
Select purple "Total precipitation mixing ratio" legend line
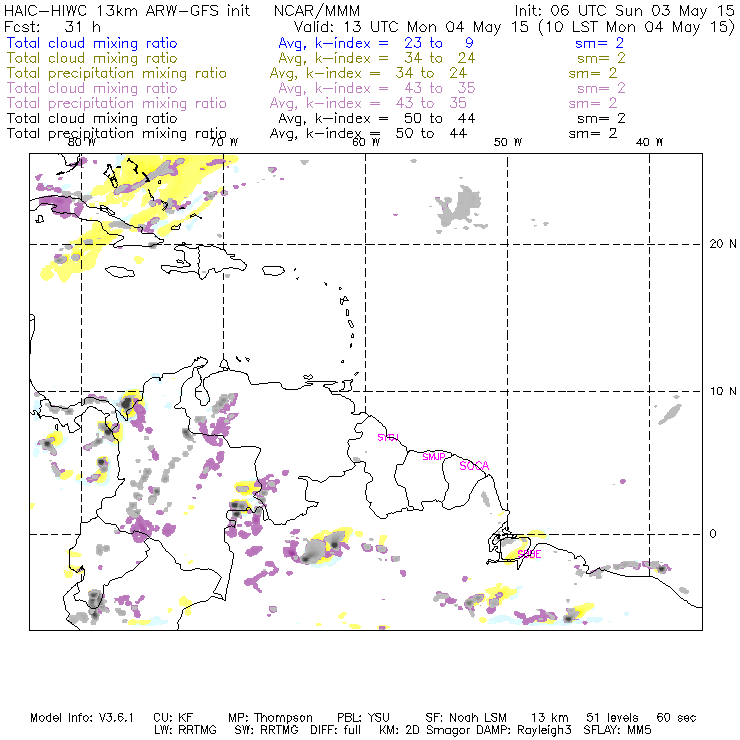tap(117, 103)
